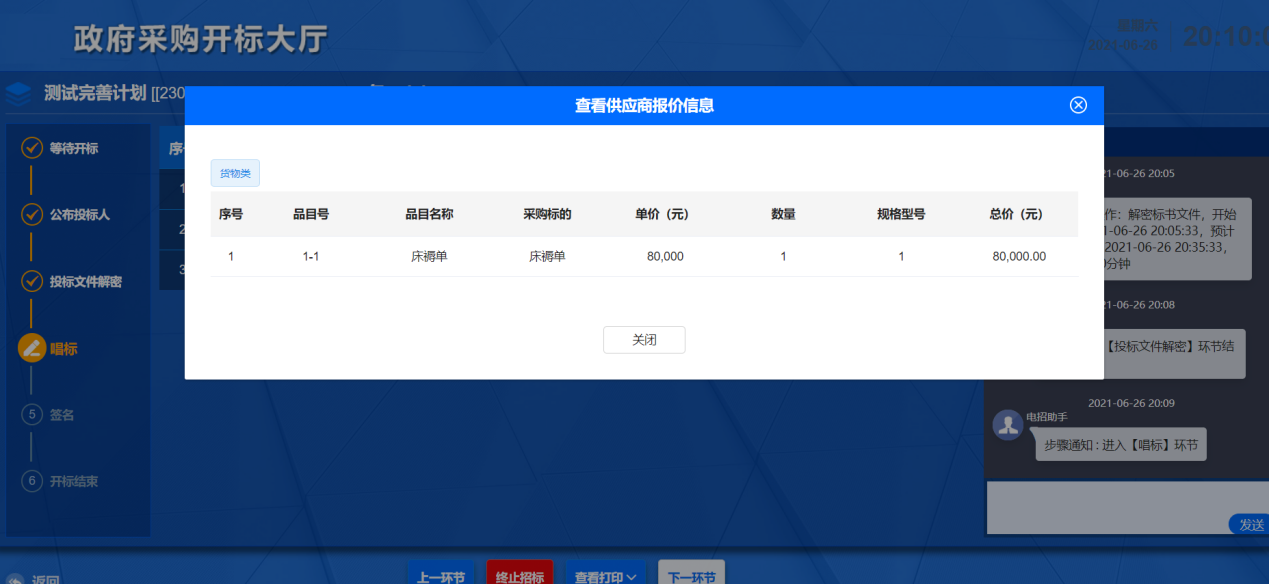This screenshot has width=1269, height=584.
Task: Close the supplier quotation dialog with X icon
Action: (1078, 105)
